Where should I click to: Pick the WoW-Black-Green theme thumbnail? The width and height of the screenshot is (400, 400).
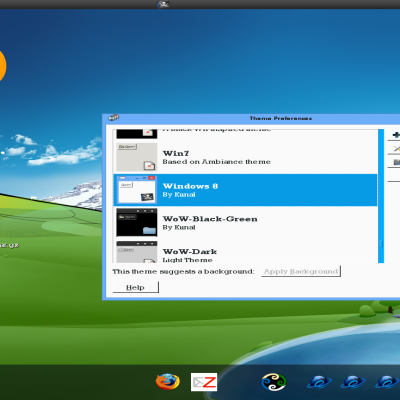[x=137, y=223]
